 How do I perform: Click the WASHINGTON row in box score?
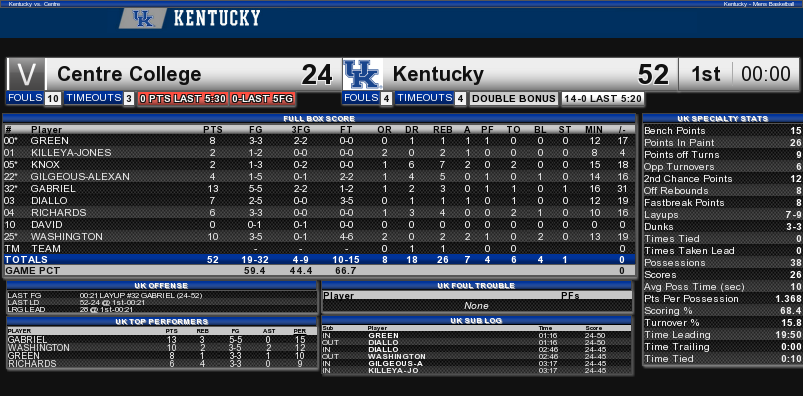[319, 237]
